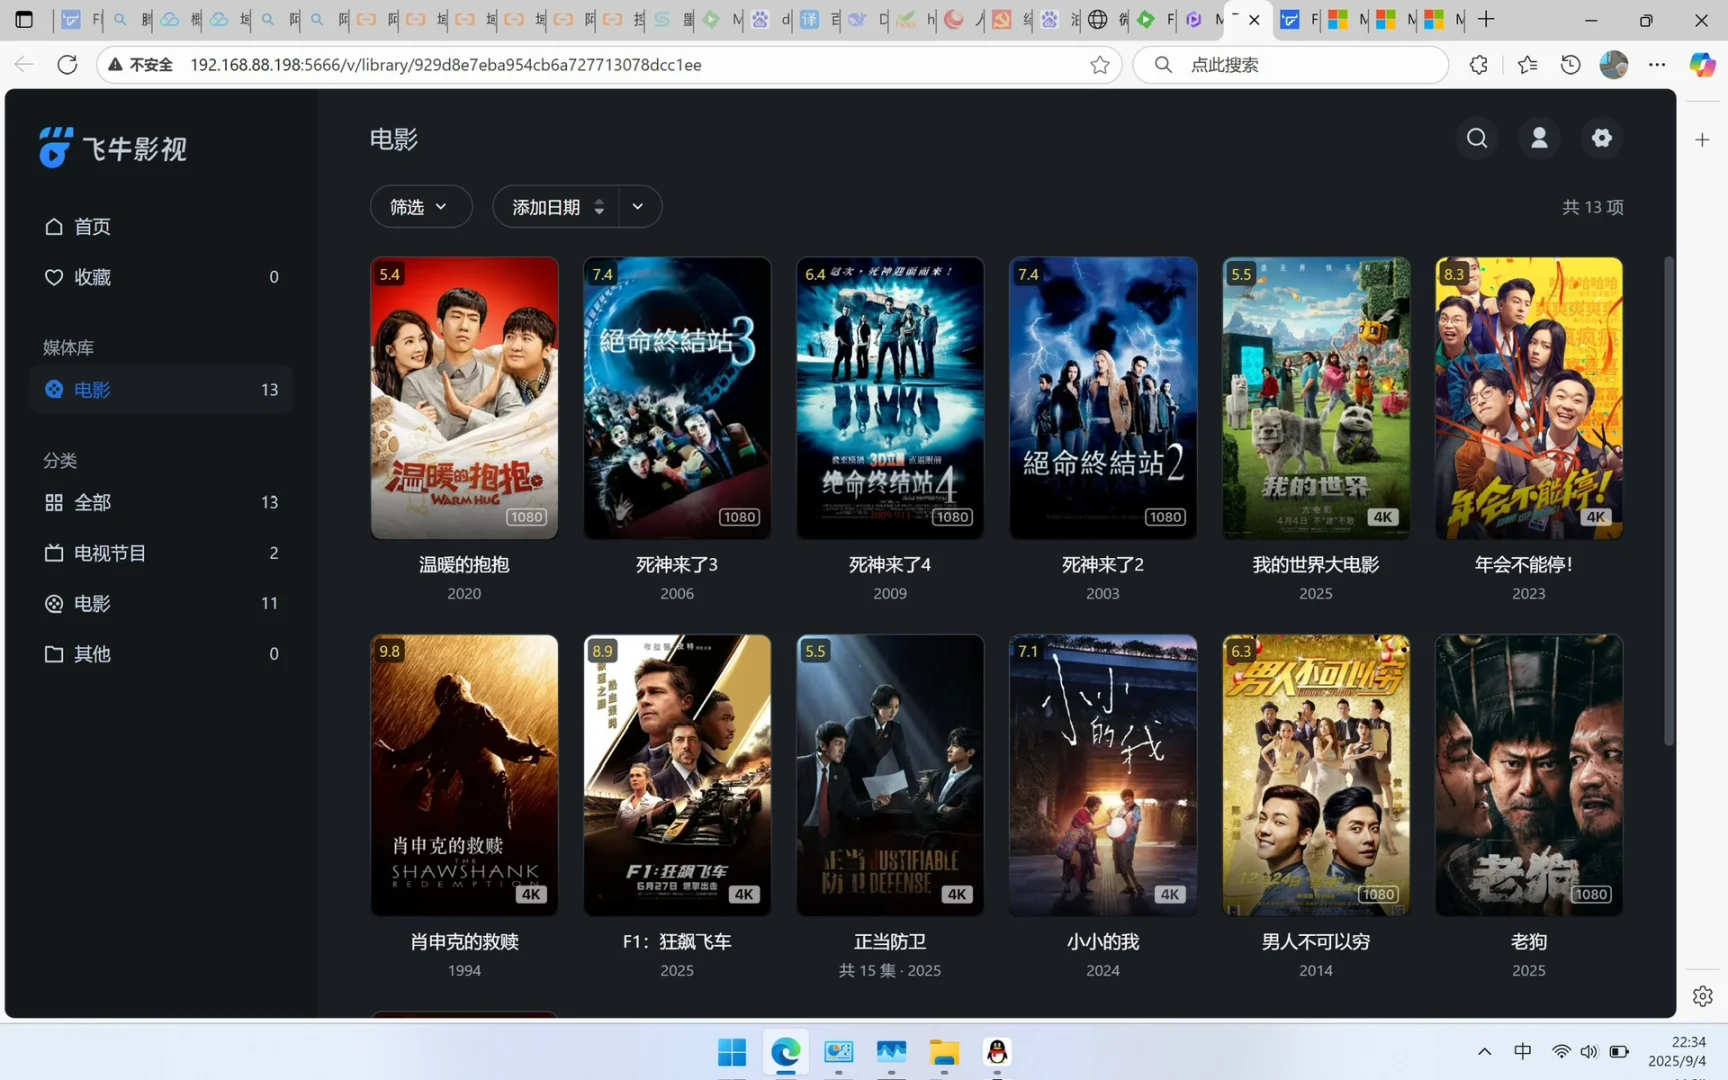The height and width of the screenshot is (1080, 1728).
Task: Open the user account icon
Action: click(1539, 139)
